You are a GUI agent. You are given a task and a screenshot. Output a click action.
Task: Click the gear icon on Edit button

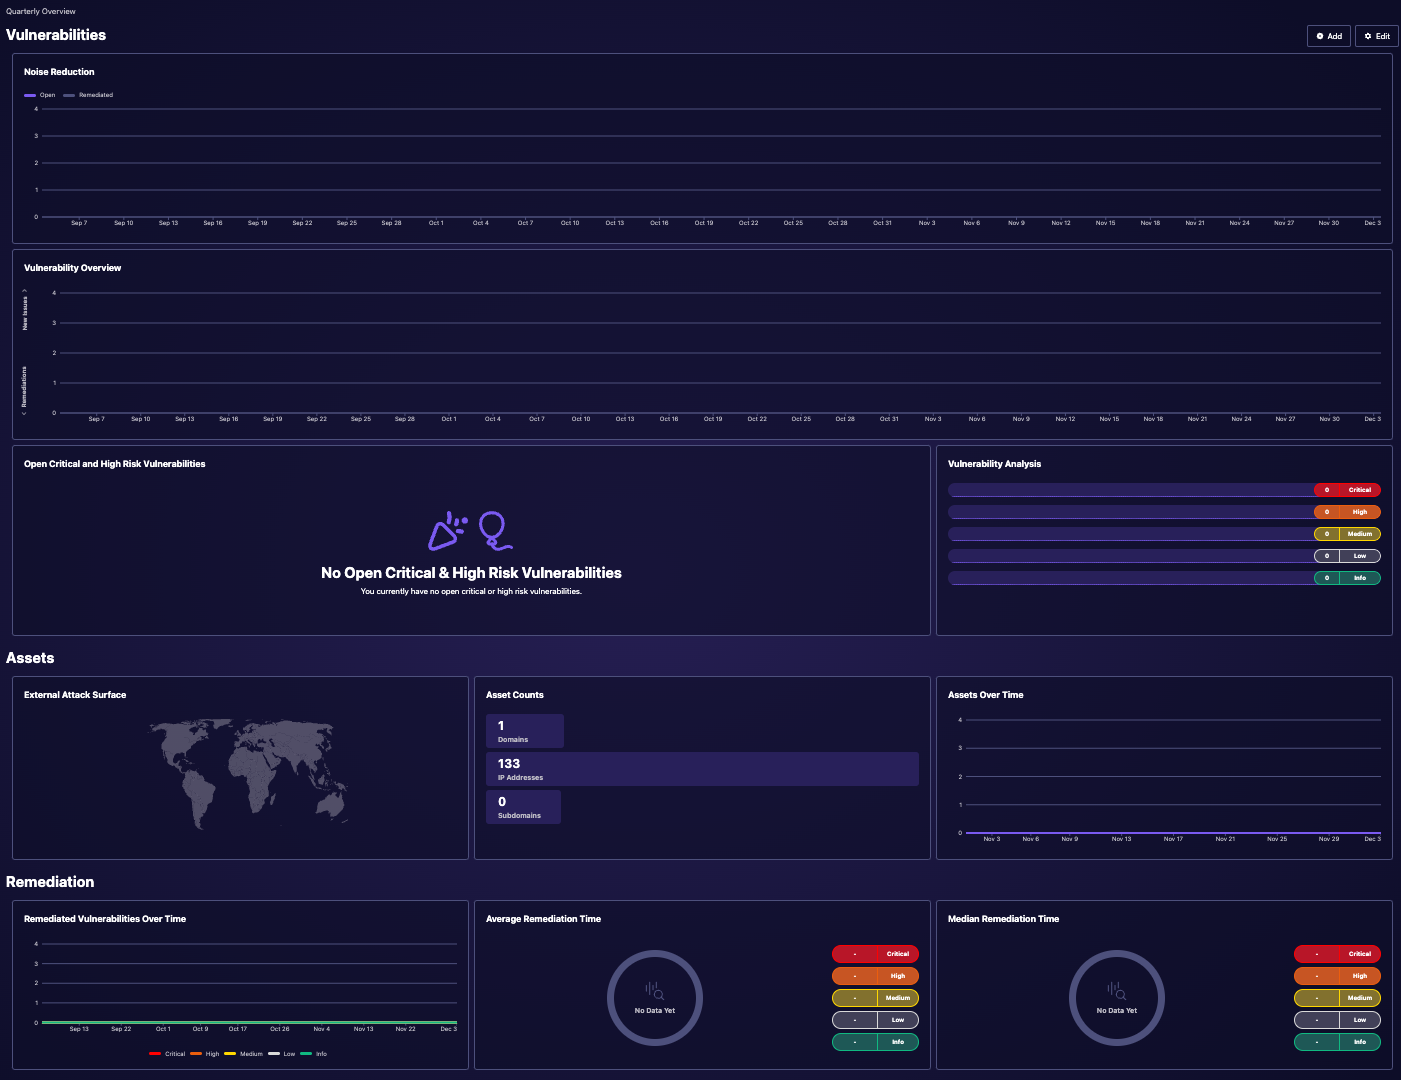coord(1368,36)
